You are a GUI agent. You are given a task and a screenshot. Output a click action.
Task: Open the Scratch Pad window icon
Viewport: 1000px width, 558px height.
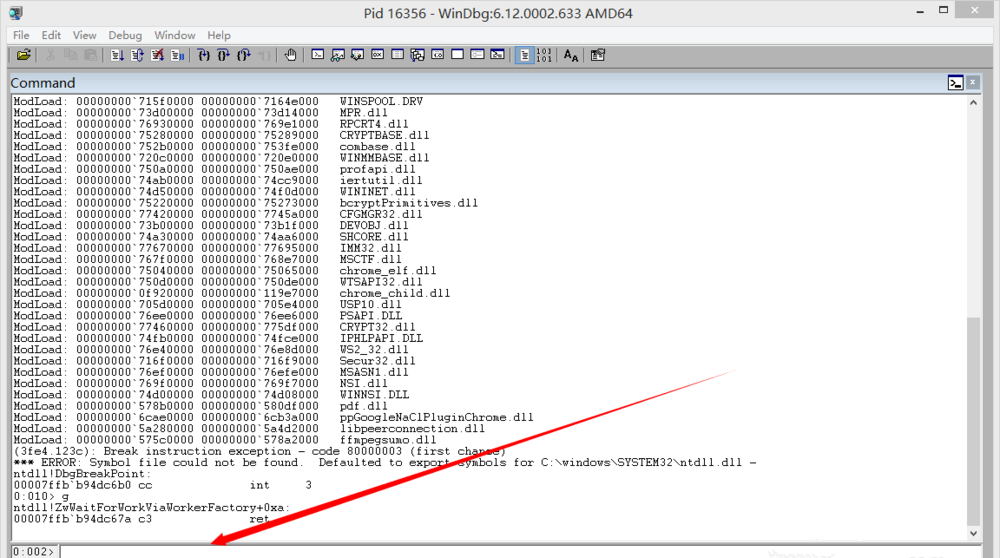click(457, 55)
